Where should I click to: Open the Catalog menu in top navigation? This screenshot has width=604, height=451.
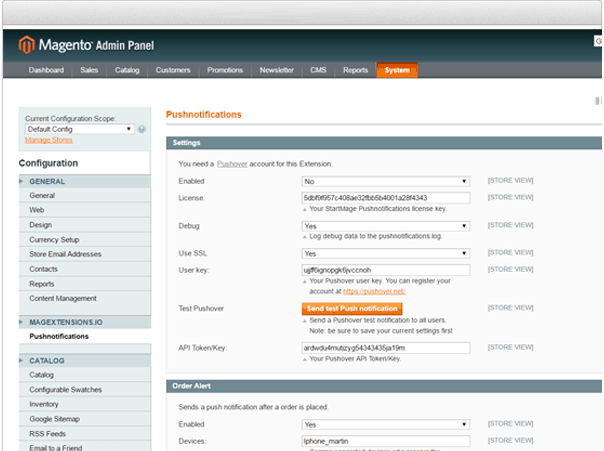pyautogui.click(x=127, y=70)
